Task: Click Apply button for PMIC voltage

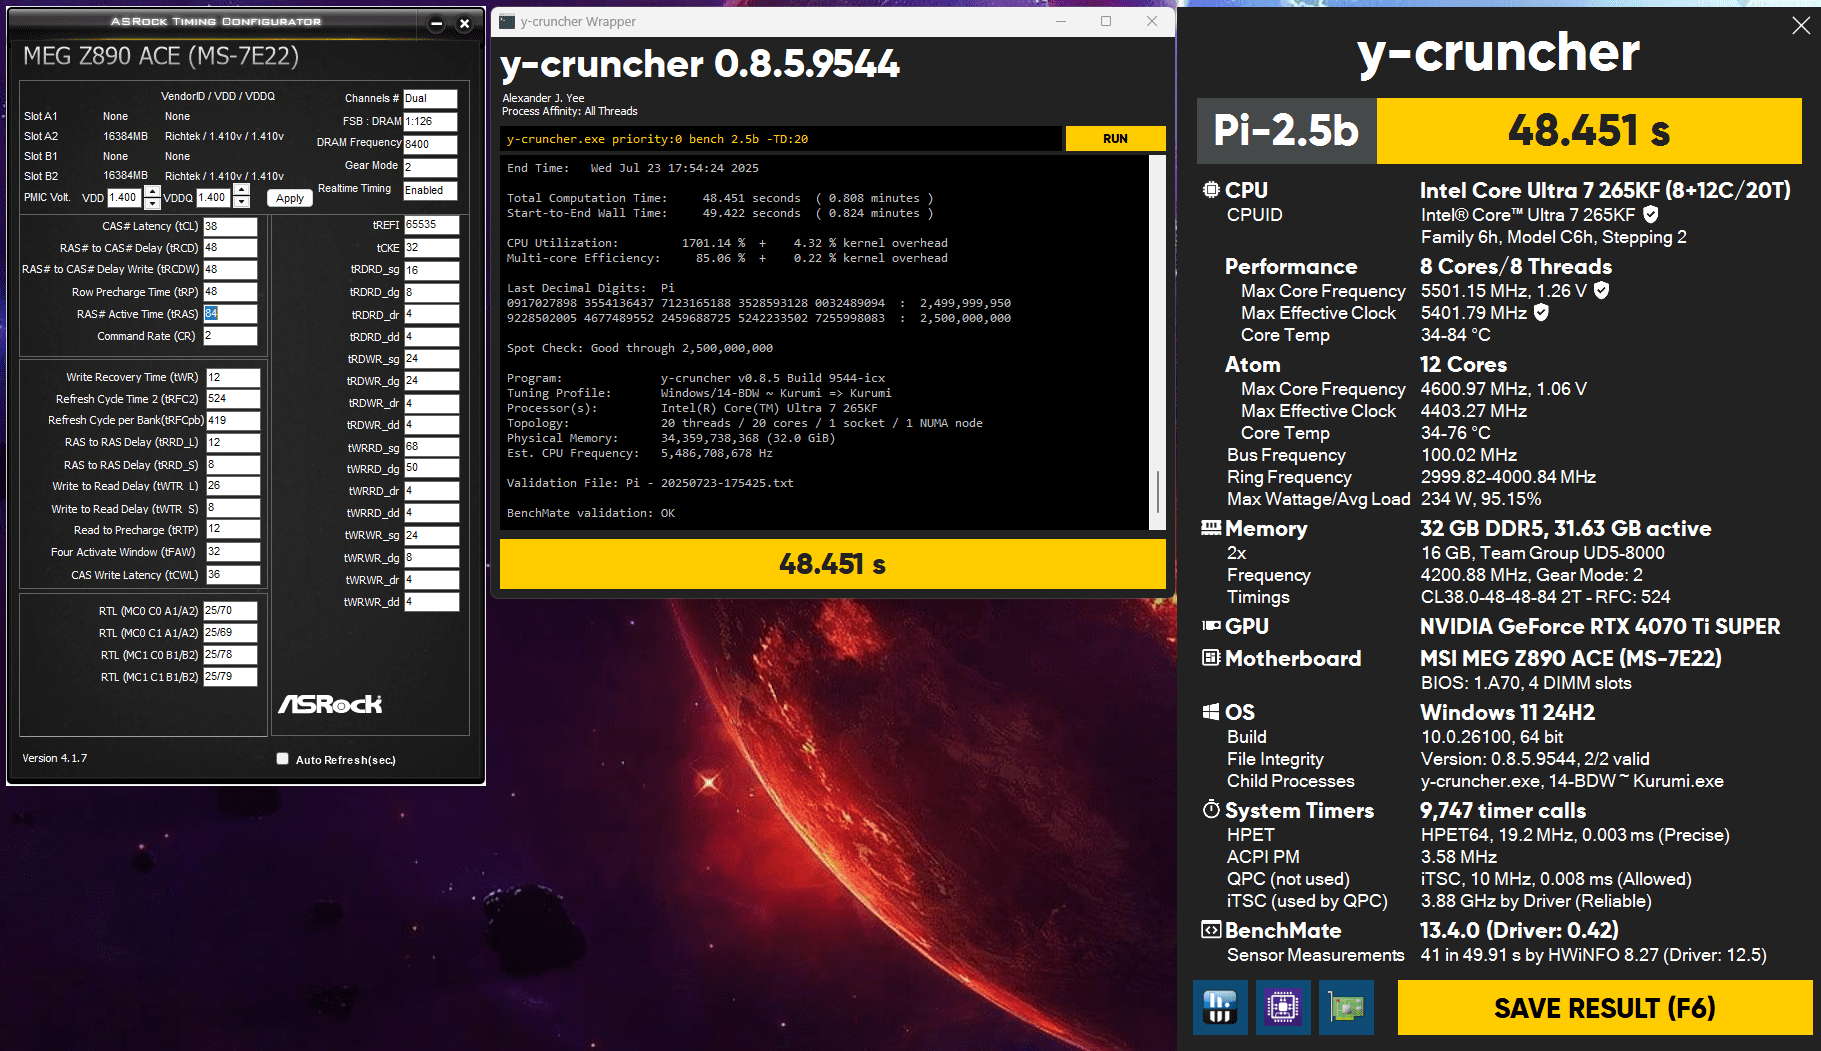Action: [x=290, y=198]
